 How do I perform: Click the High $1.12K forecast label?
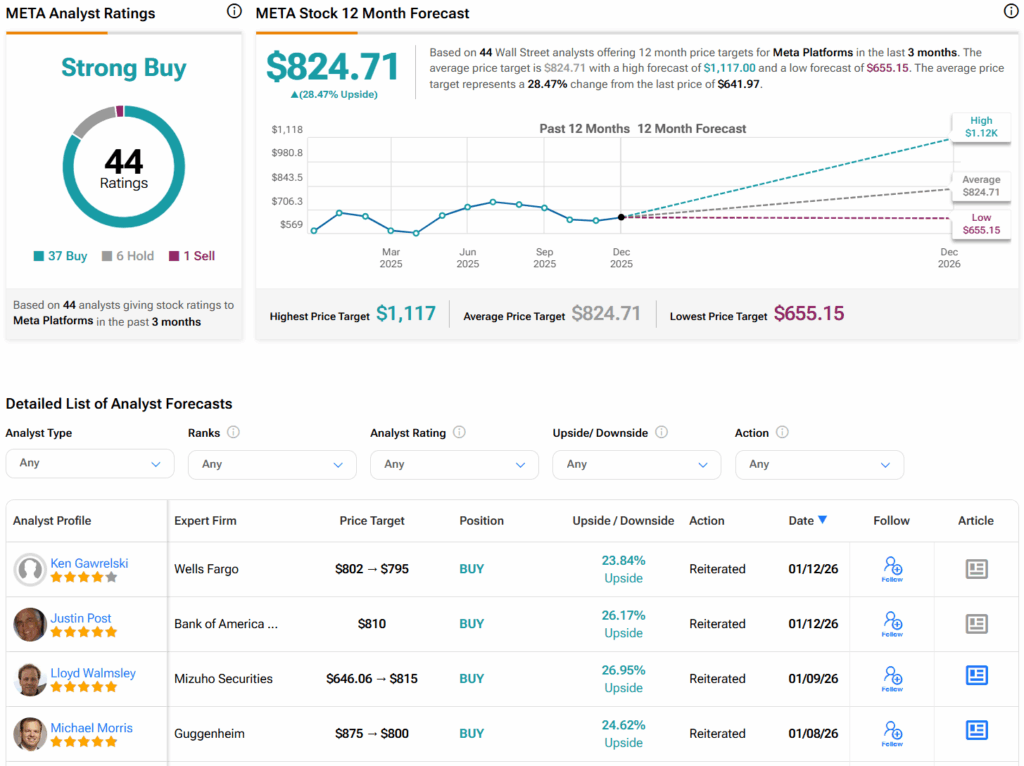click(980, 128)
